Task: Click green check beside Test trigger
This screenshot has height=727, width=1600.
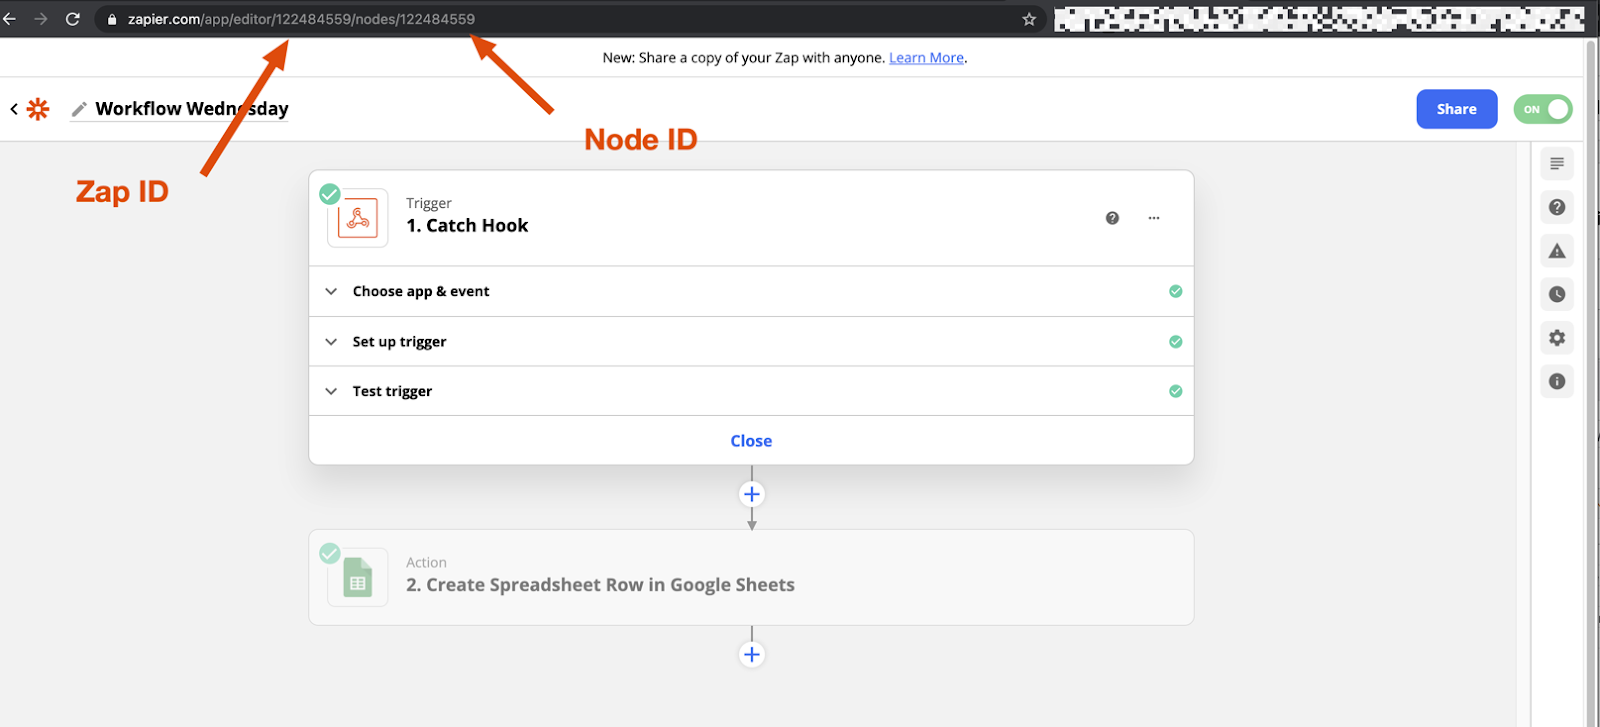Action: click(1176, 391)
